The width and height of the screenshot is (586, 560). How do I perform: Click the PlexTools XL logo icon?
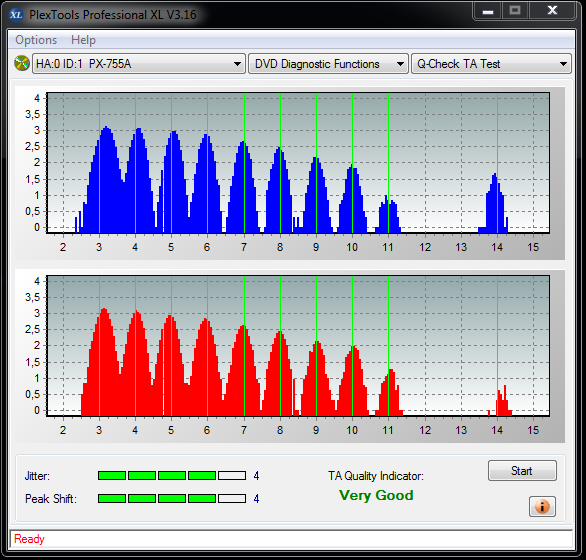(16, 15)
